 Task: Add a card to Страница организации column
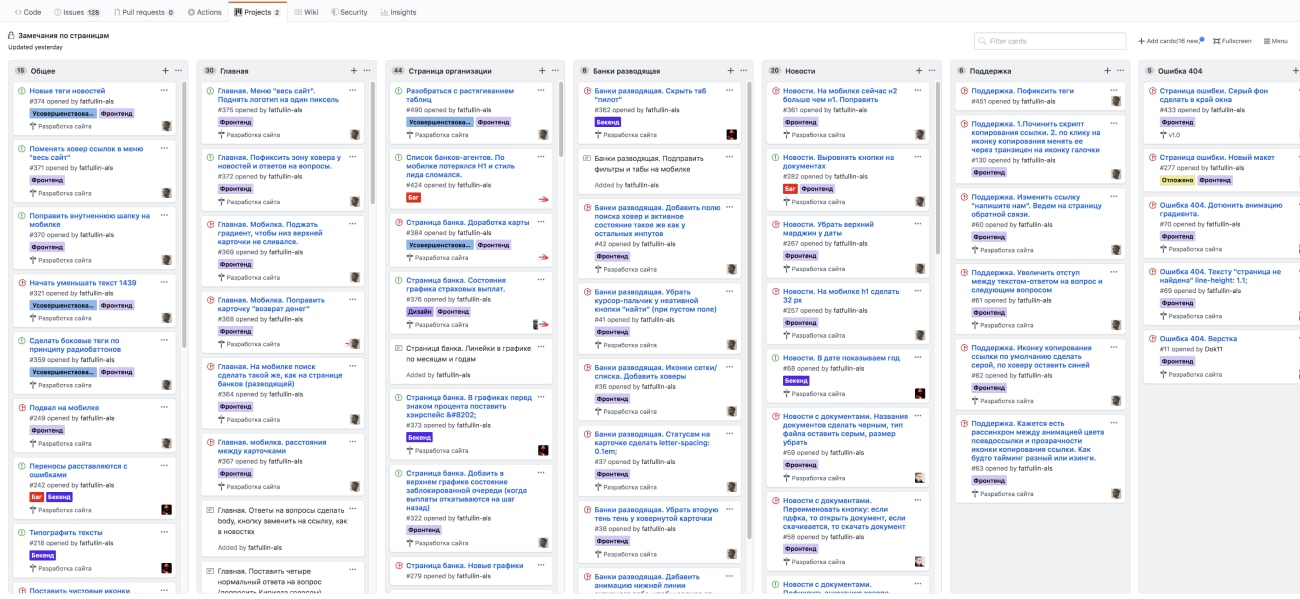click(542, 71)
